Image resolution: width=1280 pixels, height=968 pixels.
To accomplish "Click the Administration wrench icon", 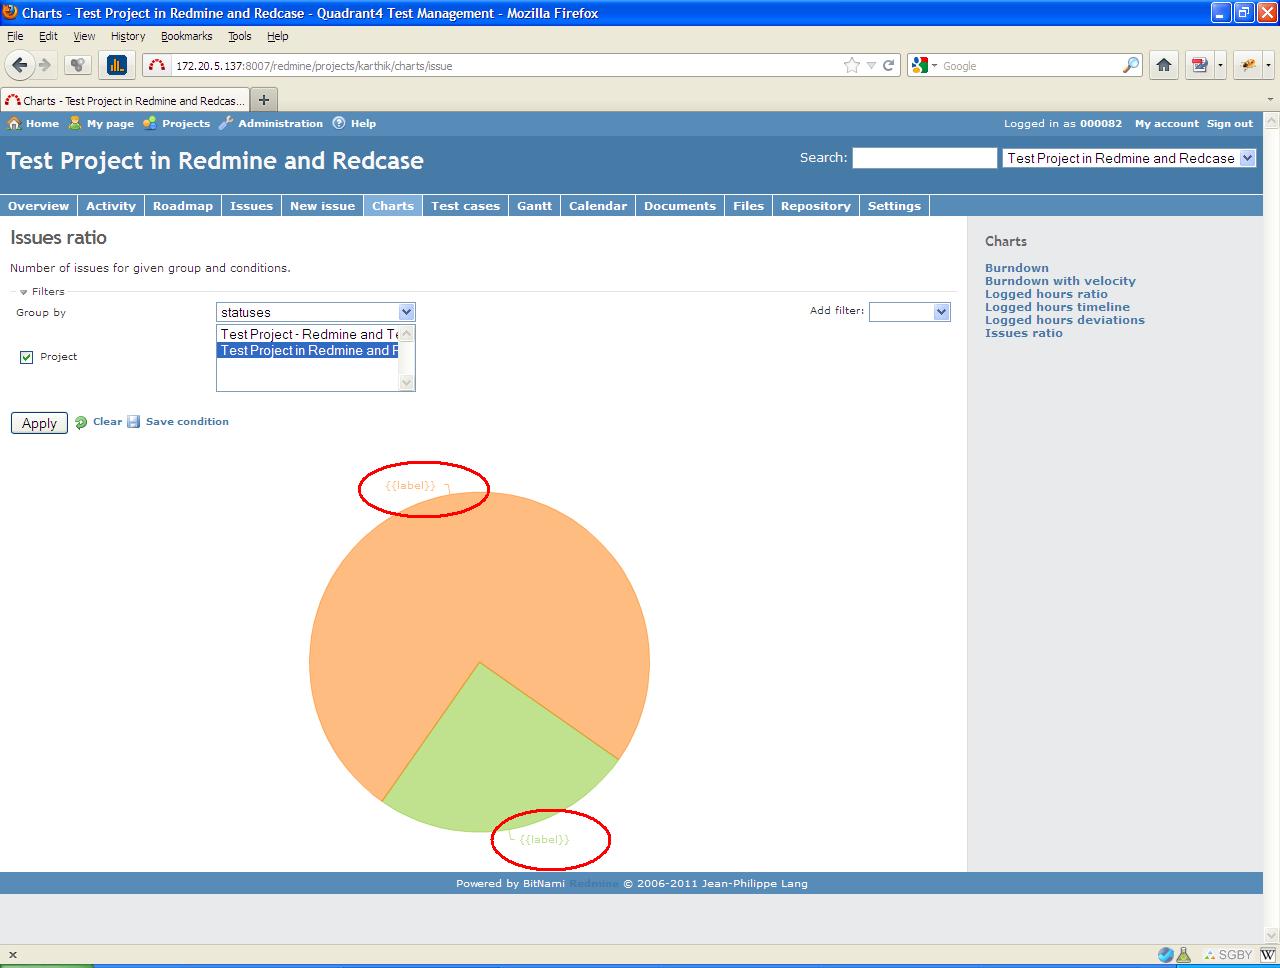I will tap(226, 123).
